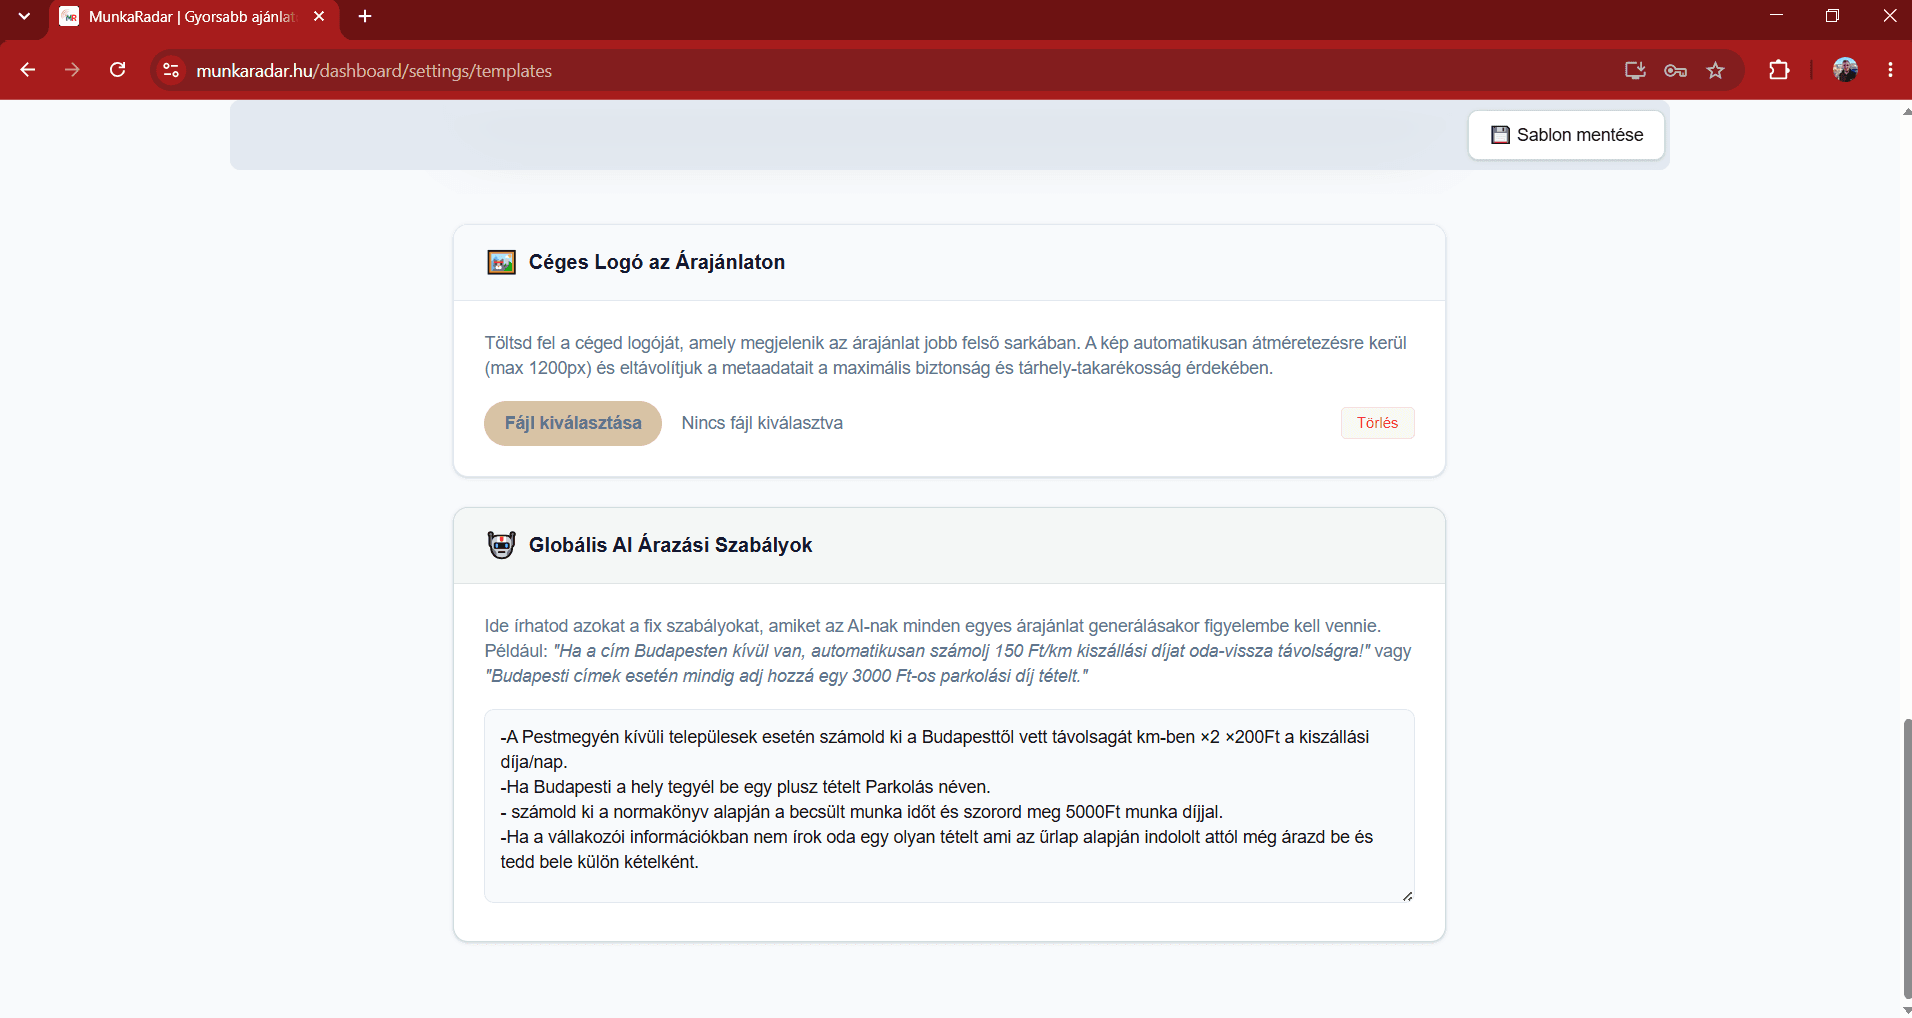Restore down the browser window
The height and width of the screenshot is (1018, 1912).
1832,16
